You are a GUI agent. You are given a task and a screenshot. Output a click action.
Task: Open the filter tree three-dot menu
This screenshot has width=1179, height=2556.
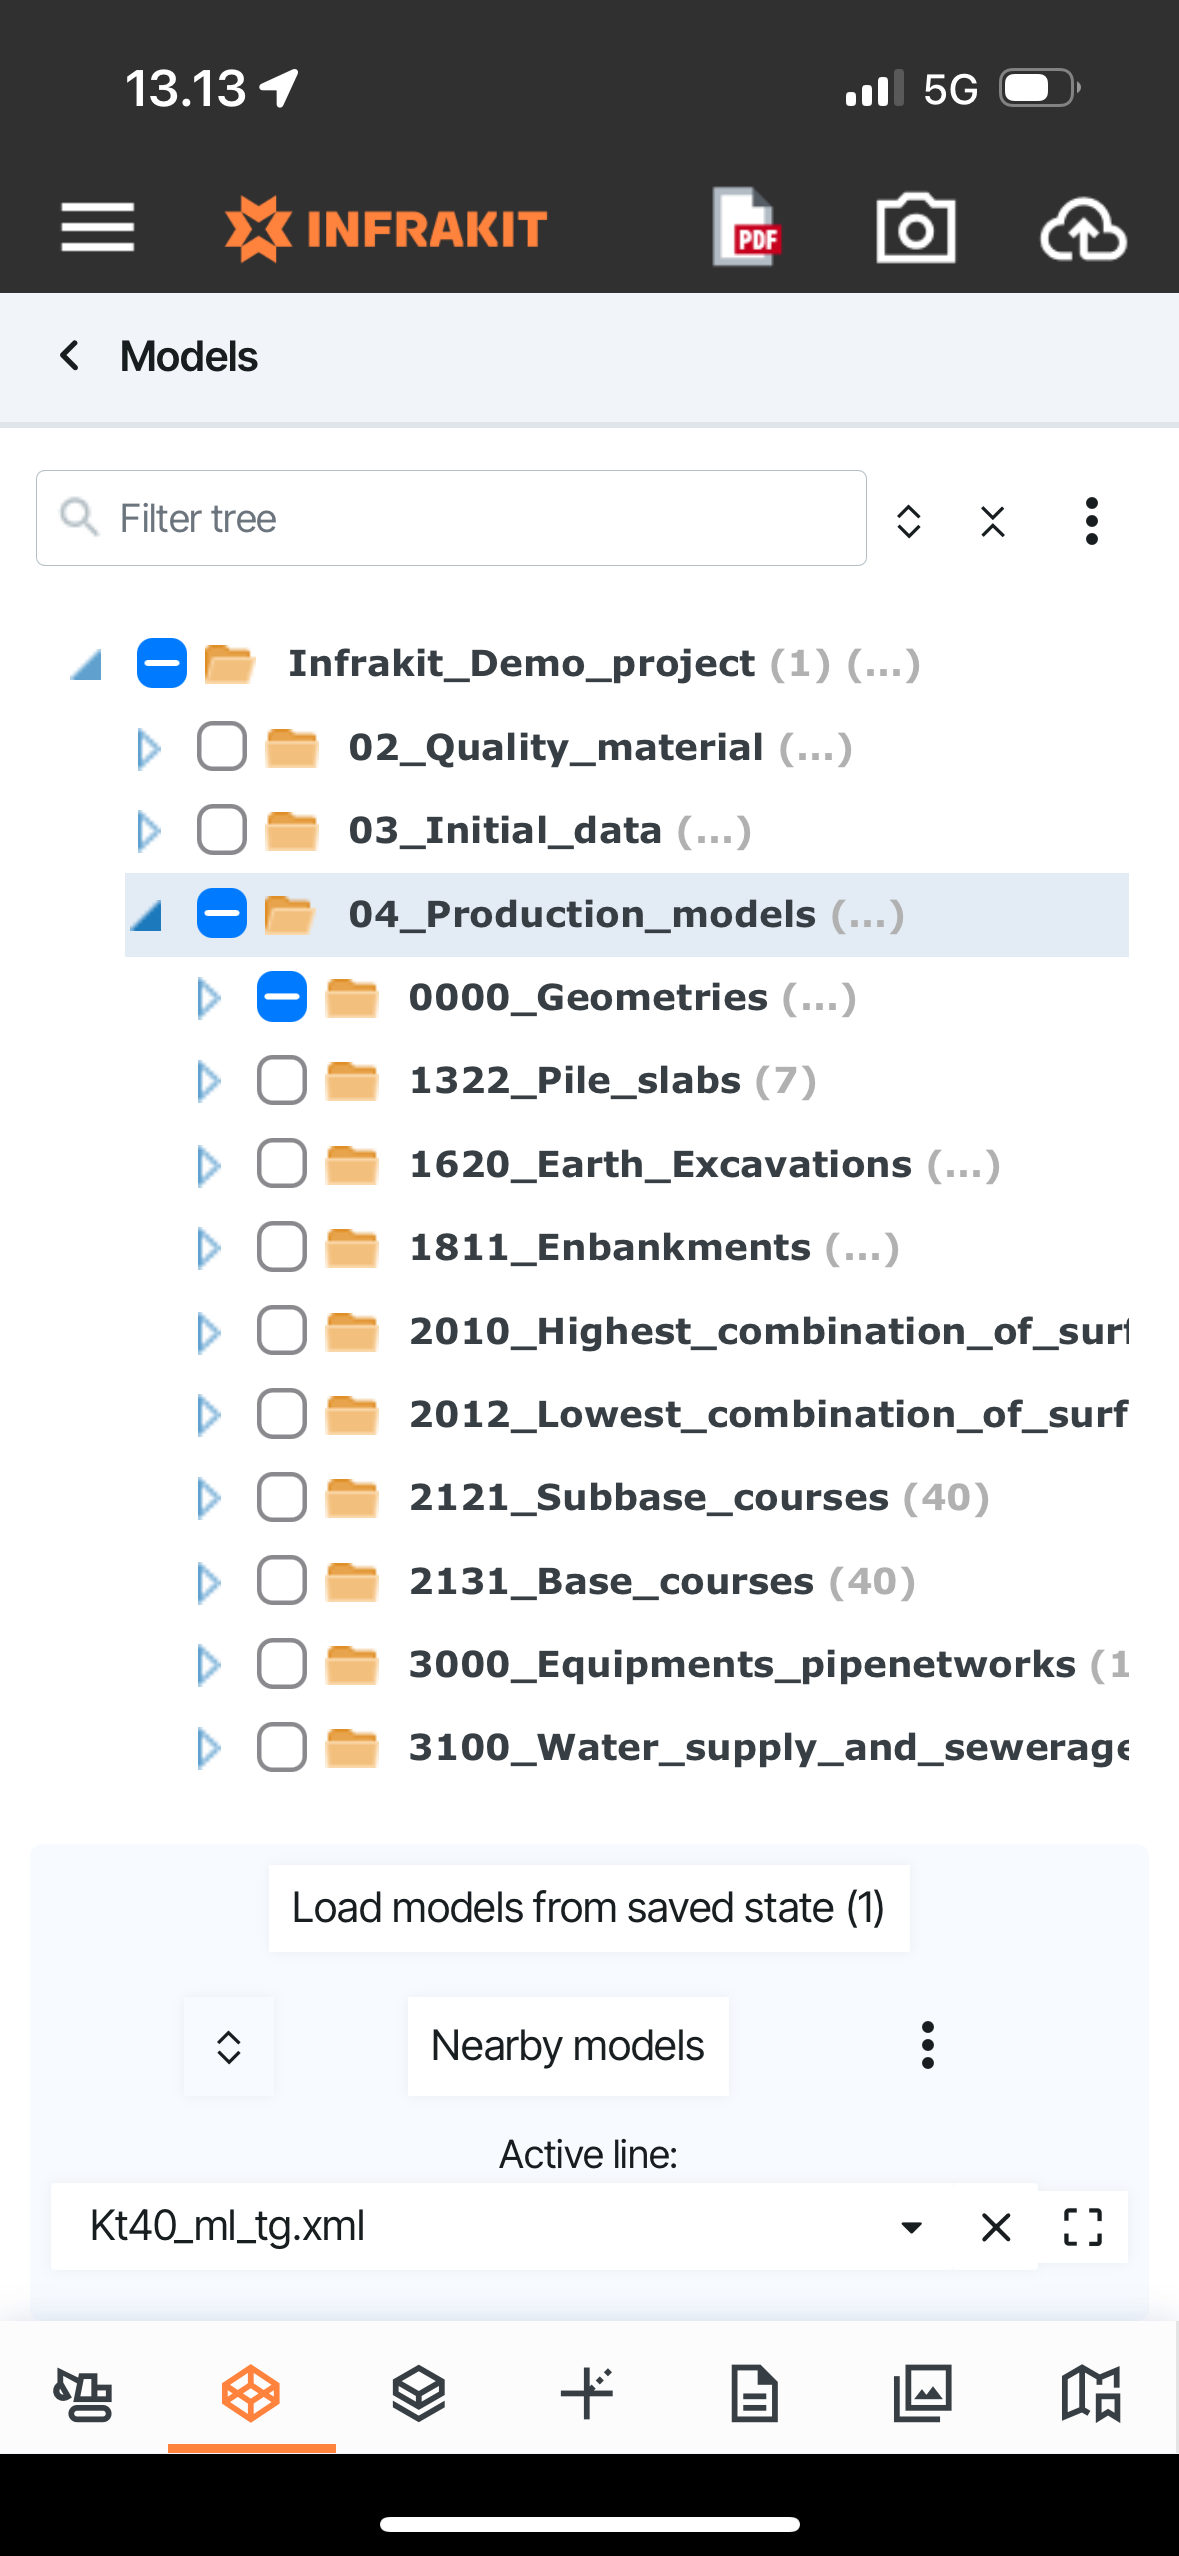pos(1091,521)
